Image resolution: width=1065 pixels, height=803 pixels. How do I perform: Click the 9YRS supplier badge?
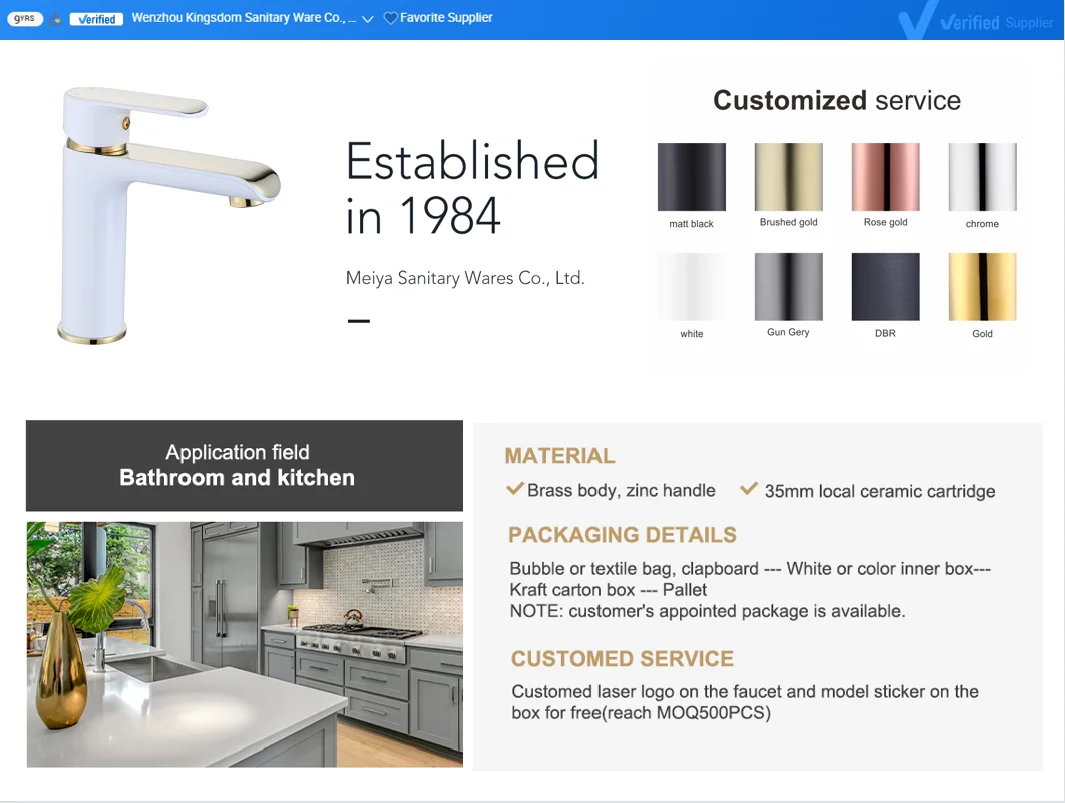click(24, 18)
